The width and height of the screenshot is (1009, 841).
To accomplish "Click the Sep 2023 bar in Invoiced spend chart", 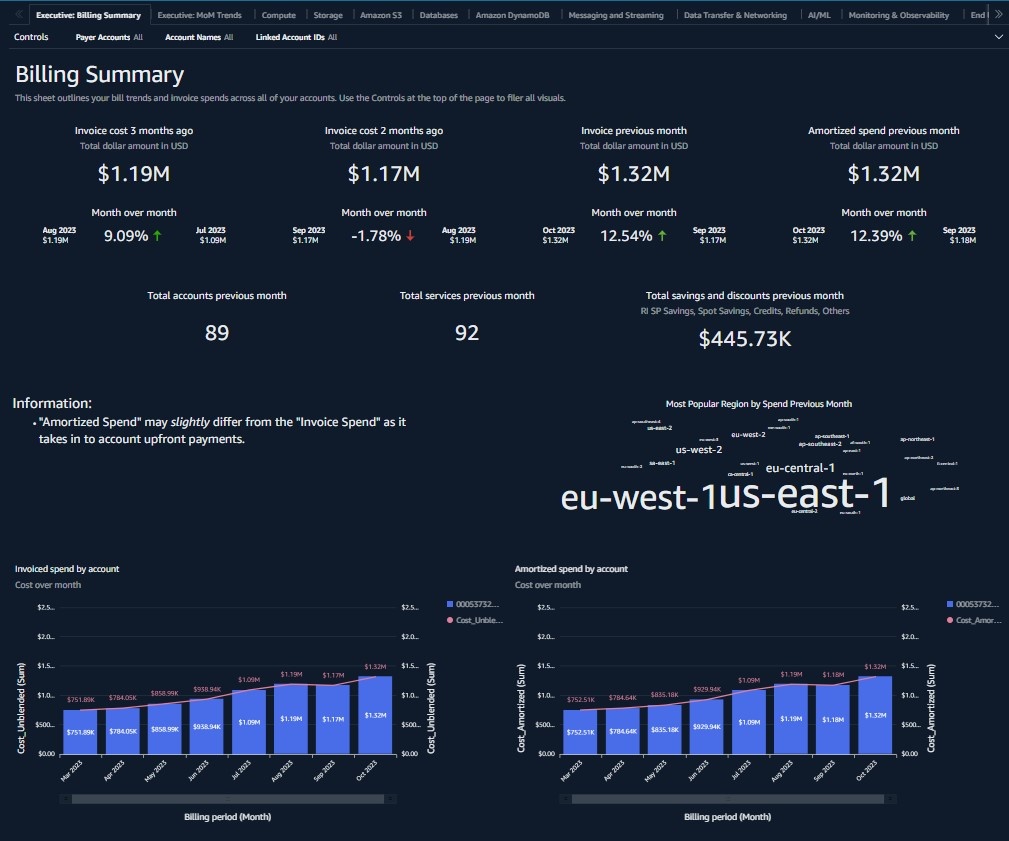I will tap(333, 720).
